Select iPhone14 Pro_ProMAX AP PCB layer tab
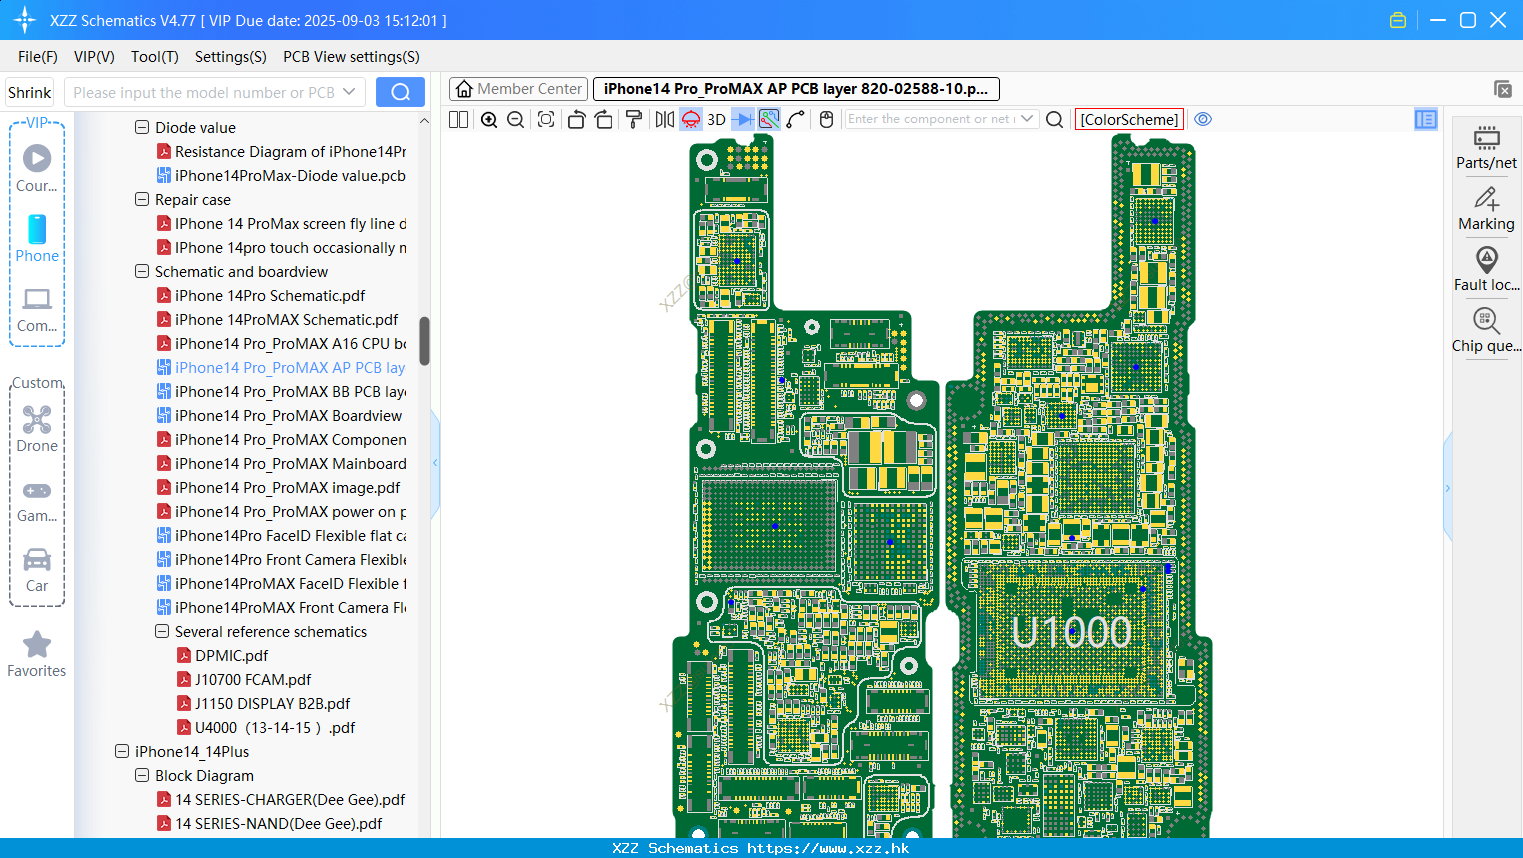Image resolution: width=1523 pixels, height=858 pixels. (796, 89)
